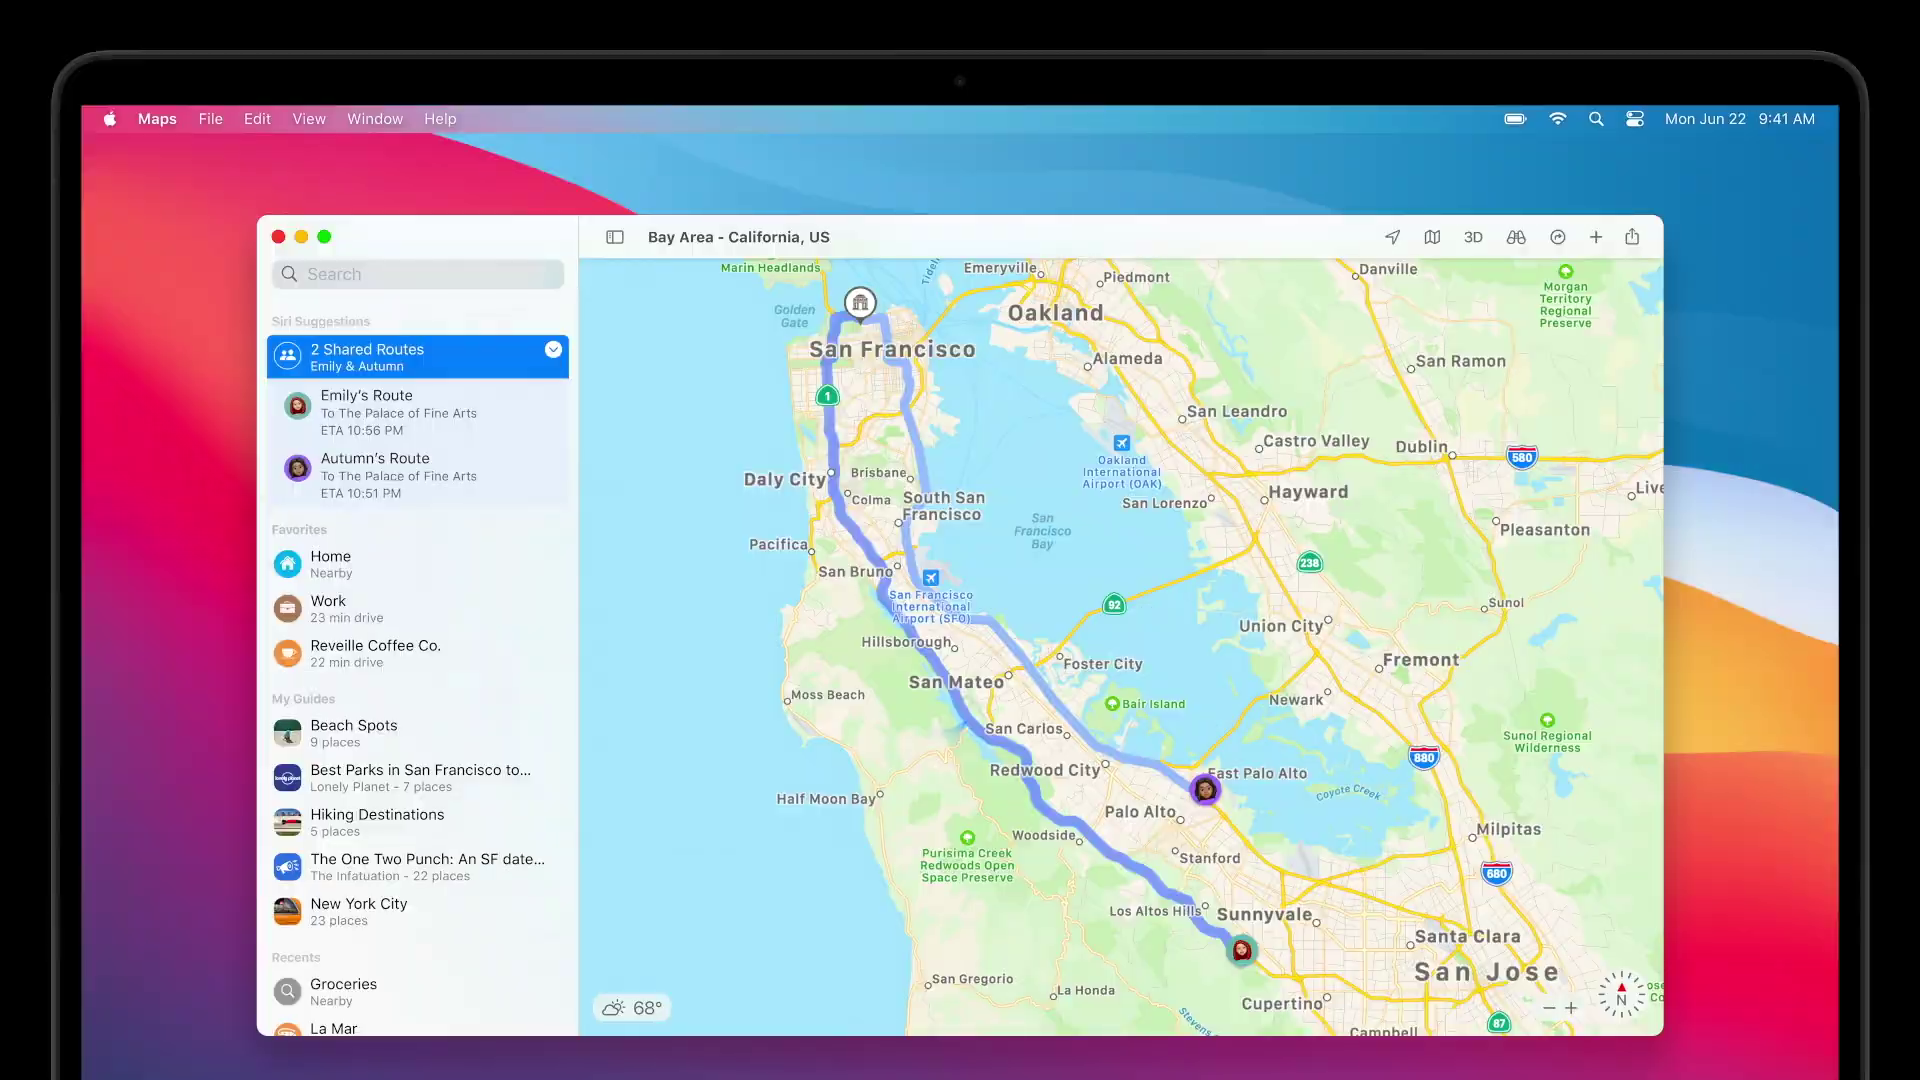Image resolution: width=1920 pixels, height=1080 pixels.
Task: Open Look Around binoculars icon
Action: pos(1516,237)
